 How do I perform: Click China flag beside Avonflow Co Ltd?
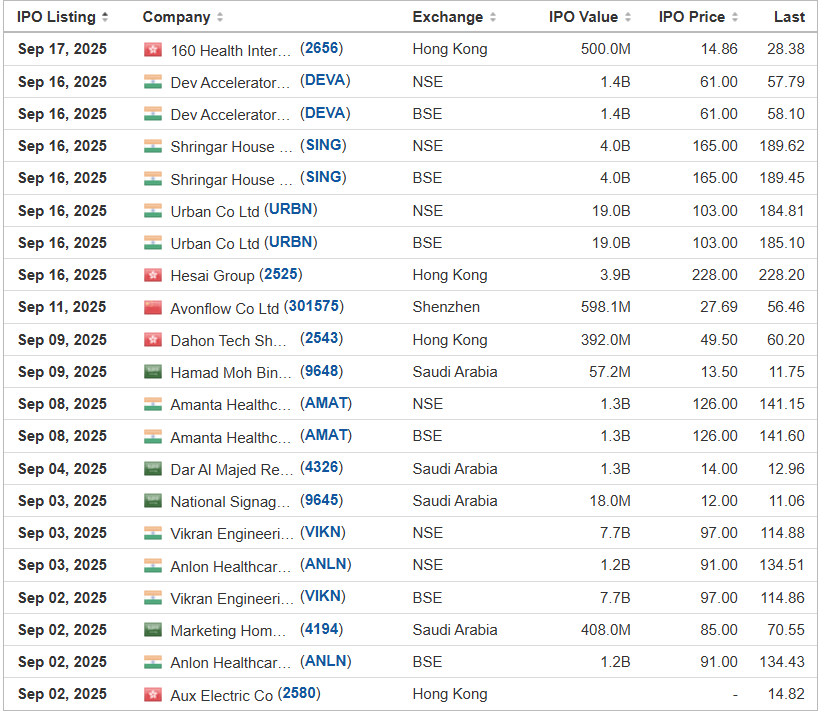click(153, 307)
